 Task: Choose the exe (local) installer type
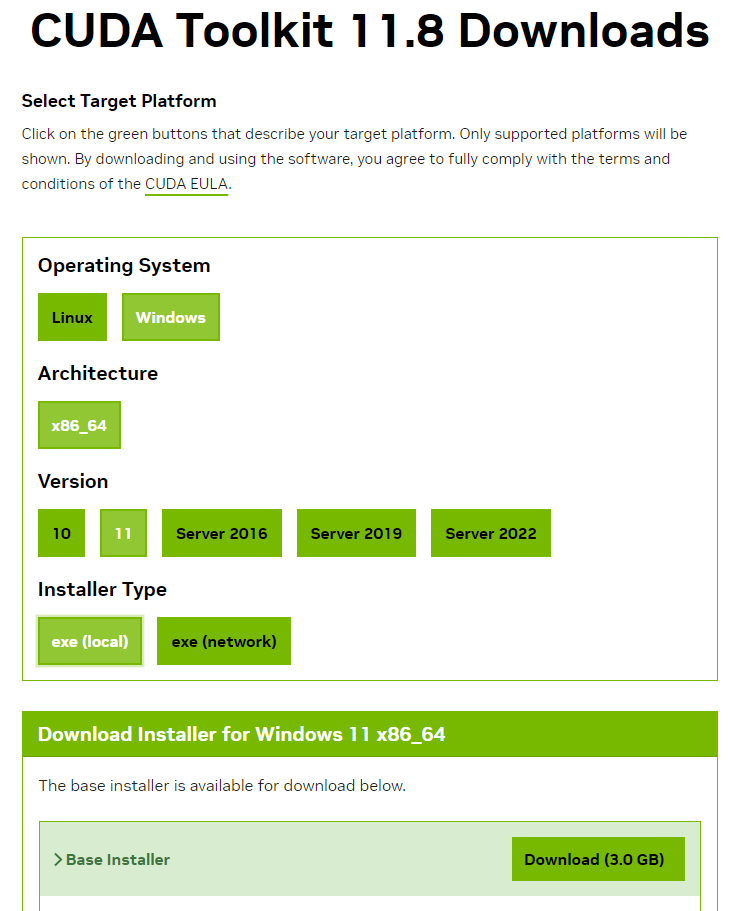click(89, 640)
